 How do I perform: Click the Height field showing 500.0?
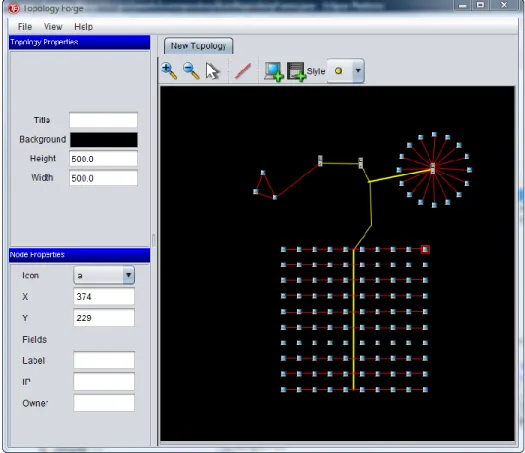tap(103, 159)
